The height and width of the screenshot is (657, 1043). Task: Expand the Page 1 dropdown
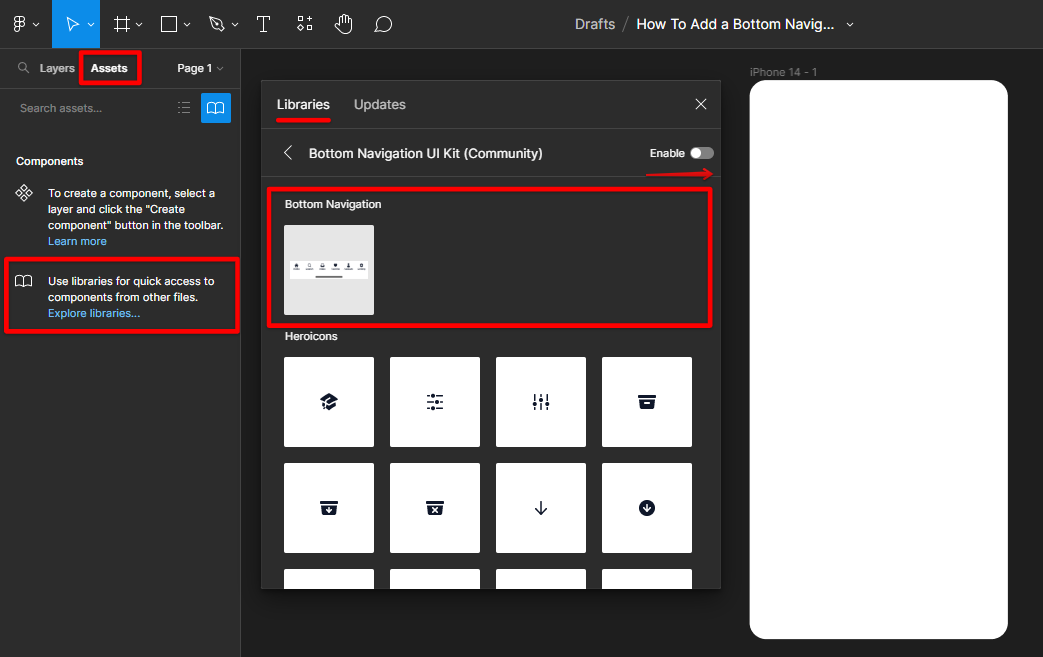[200, 68]
